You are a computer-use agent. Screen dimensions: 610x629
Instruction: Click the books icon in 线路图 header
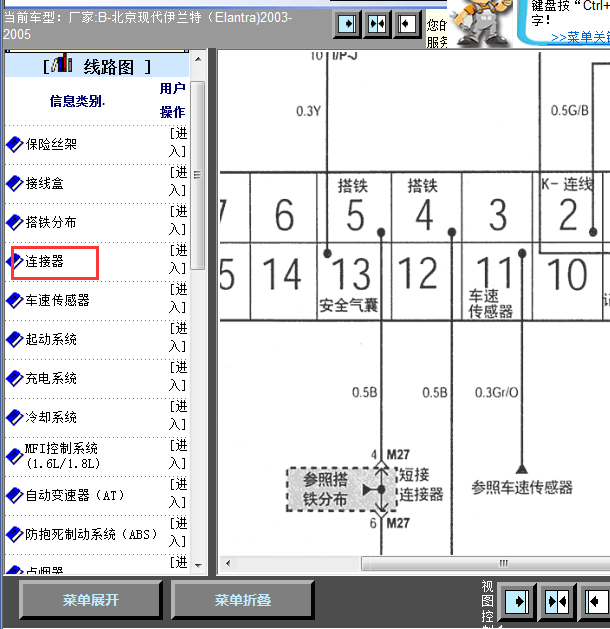tap(62, 63)
